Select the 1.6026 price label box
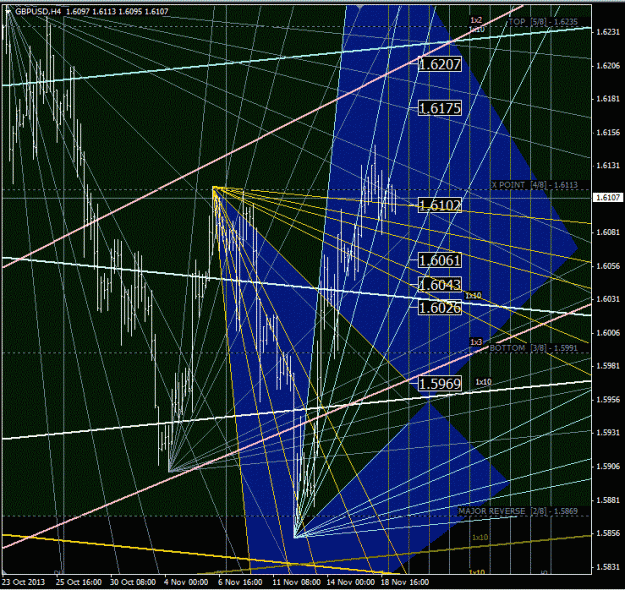Image resolution: width=625 pixels, height=590 pixels. point(440,307)
